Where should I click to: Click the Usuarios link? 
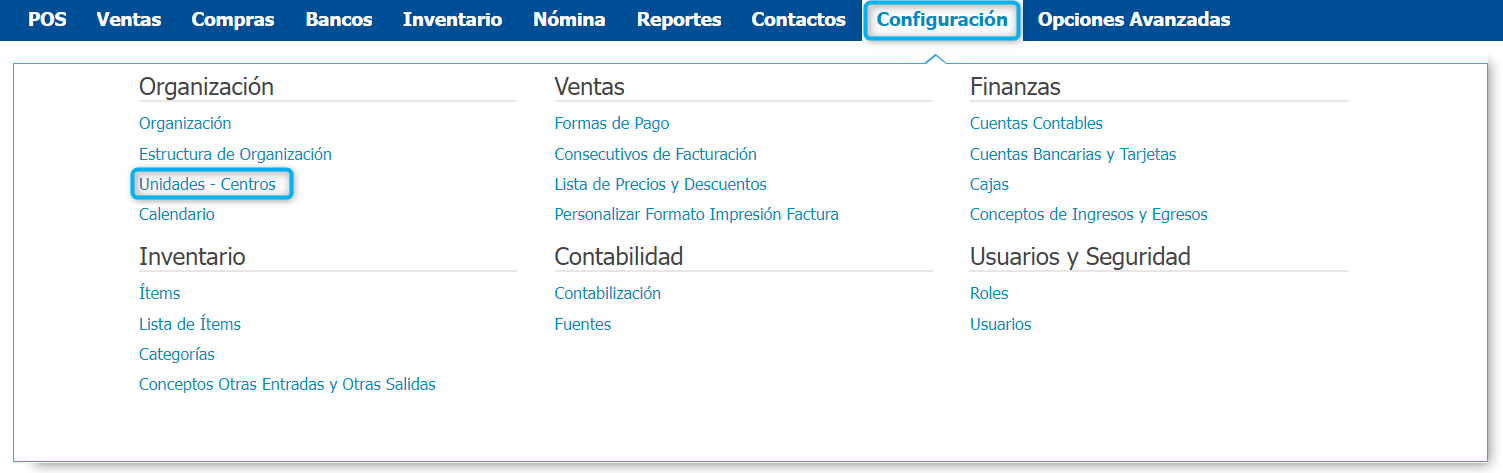click(x=1000, y=324)
